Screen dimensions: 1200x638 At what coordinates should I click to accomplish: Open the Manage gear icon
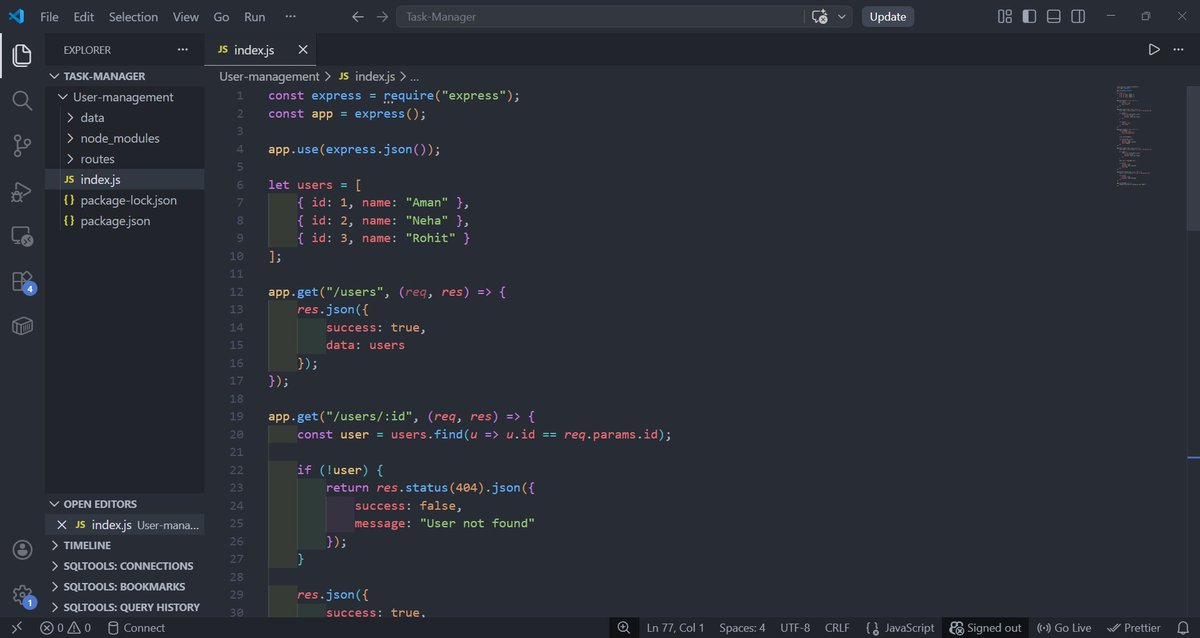click(22, 596)
